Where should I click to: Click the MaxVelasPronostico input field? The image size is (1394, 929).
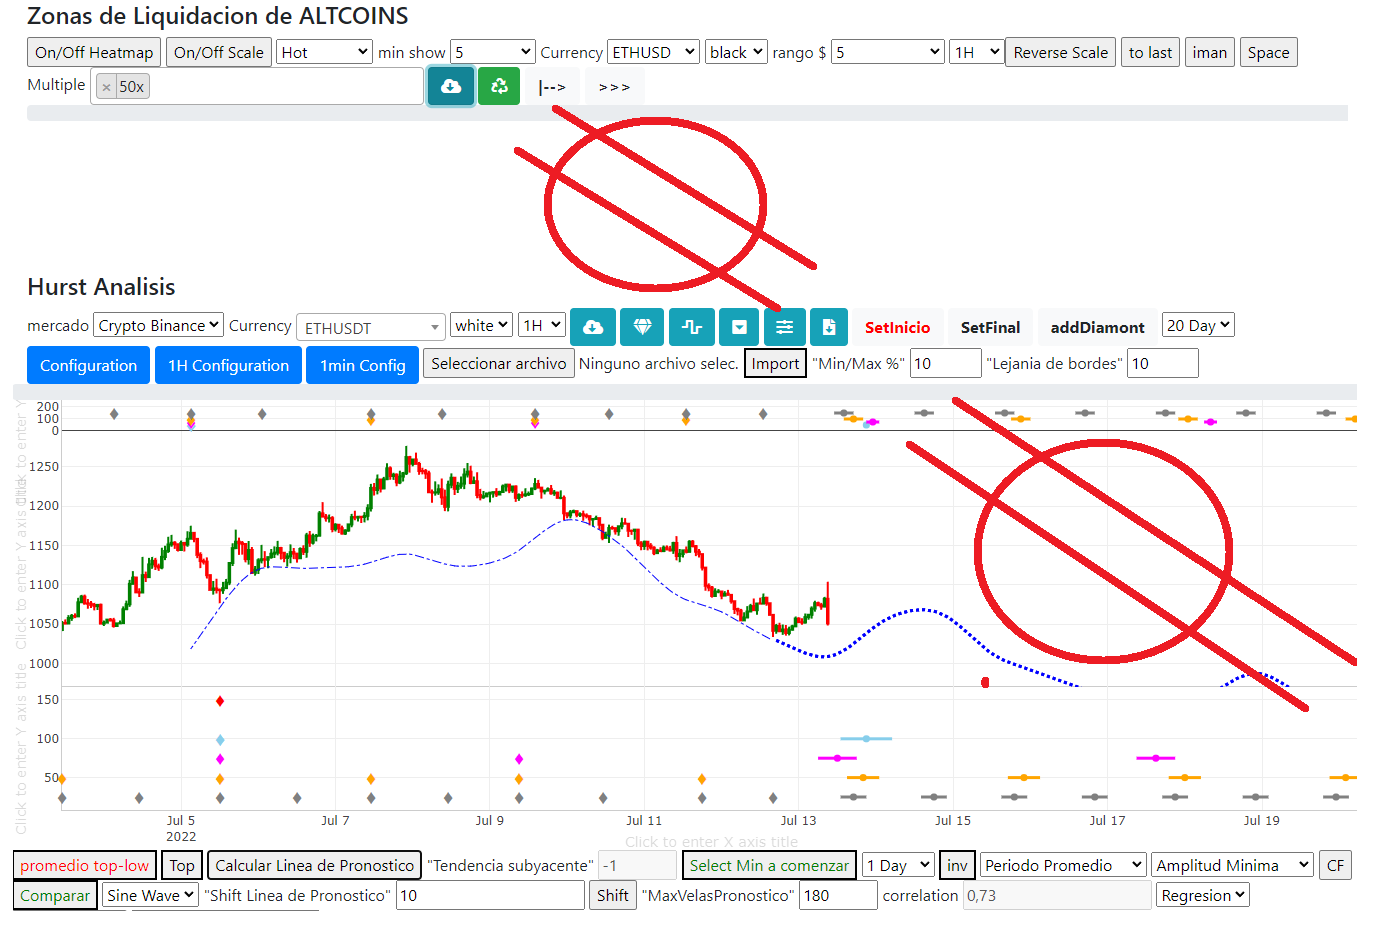[838, 895]
